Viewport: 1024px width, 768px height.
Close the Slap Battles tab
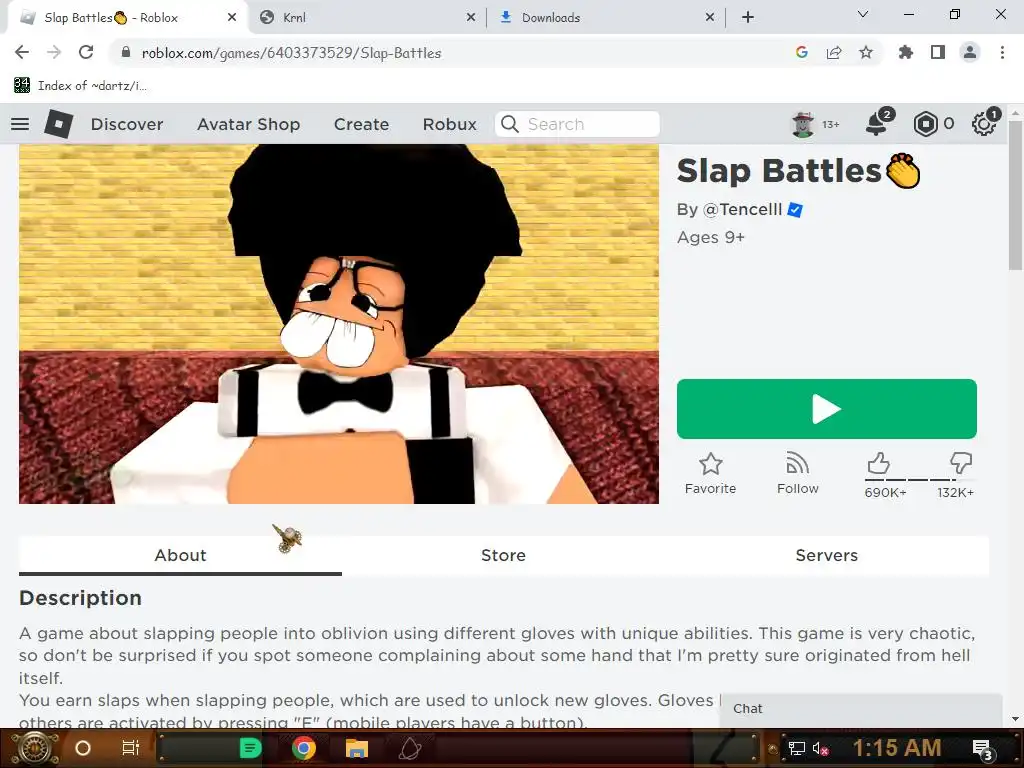click(231, 18)
